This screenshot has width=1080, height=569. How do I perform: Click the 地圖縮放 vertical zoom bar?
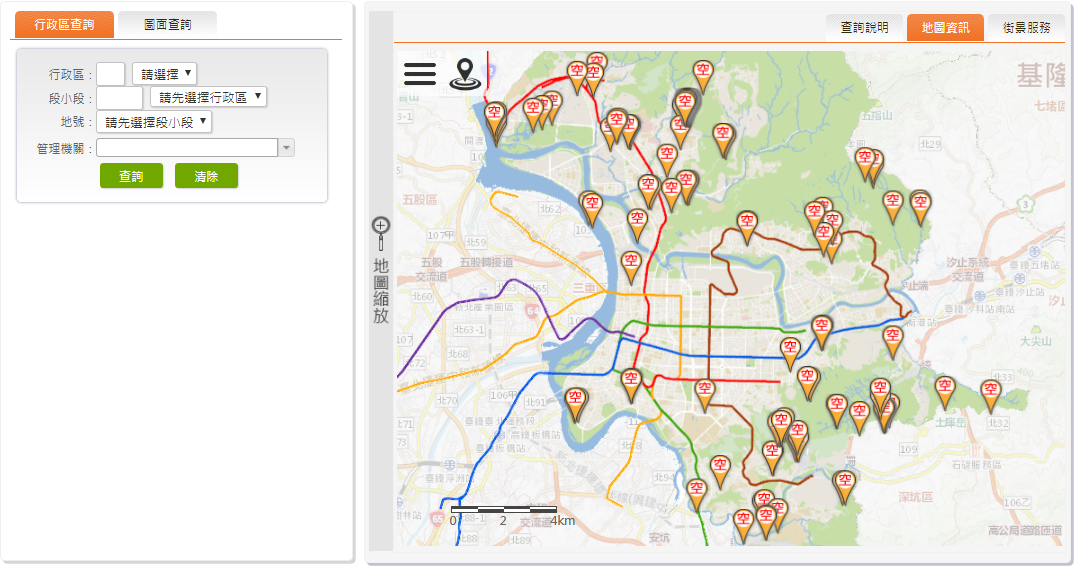coord(381,290)
